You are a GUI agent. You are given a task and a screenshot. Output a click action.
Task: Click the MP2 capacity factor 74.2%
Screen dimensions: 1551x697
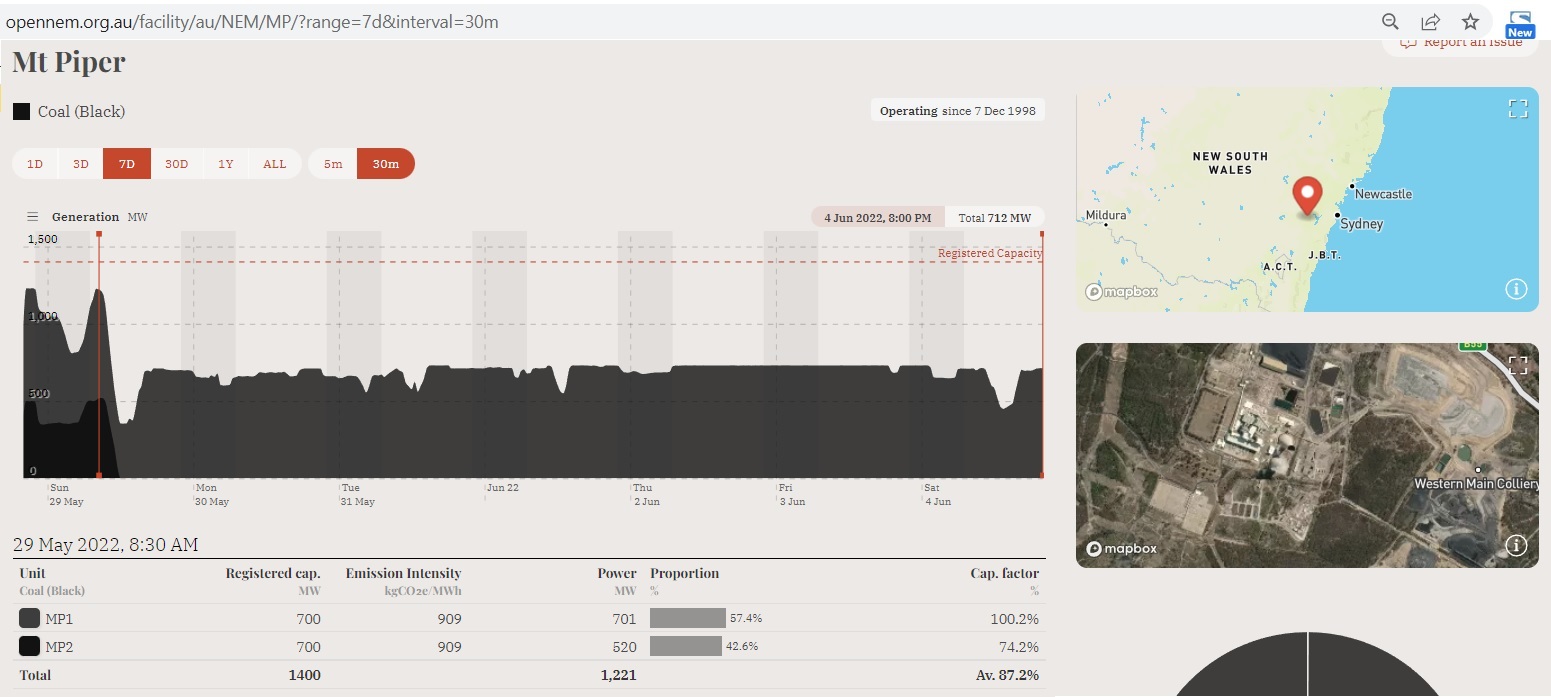1018,647
